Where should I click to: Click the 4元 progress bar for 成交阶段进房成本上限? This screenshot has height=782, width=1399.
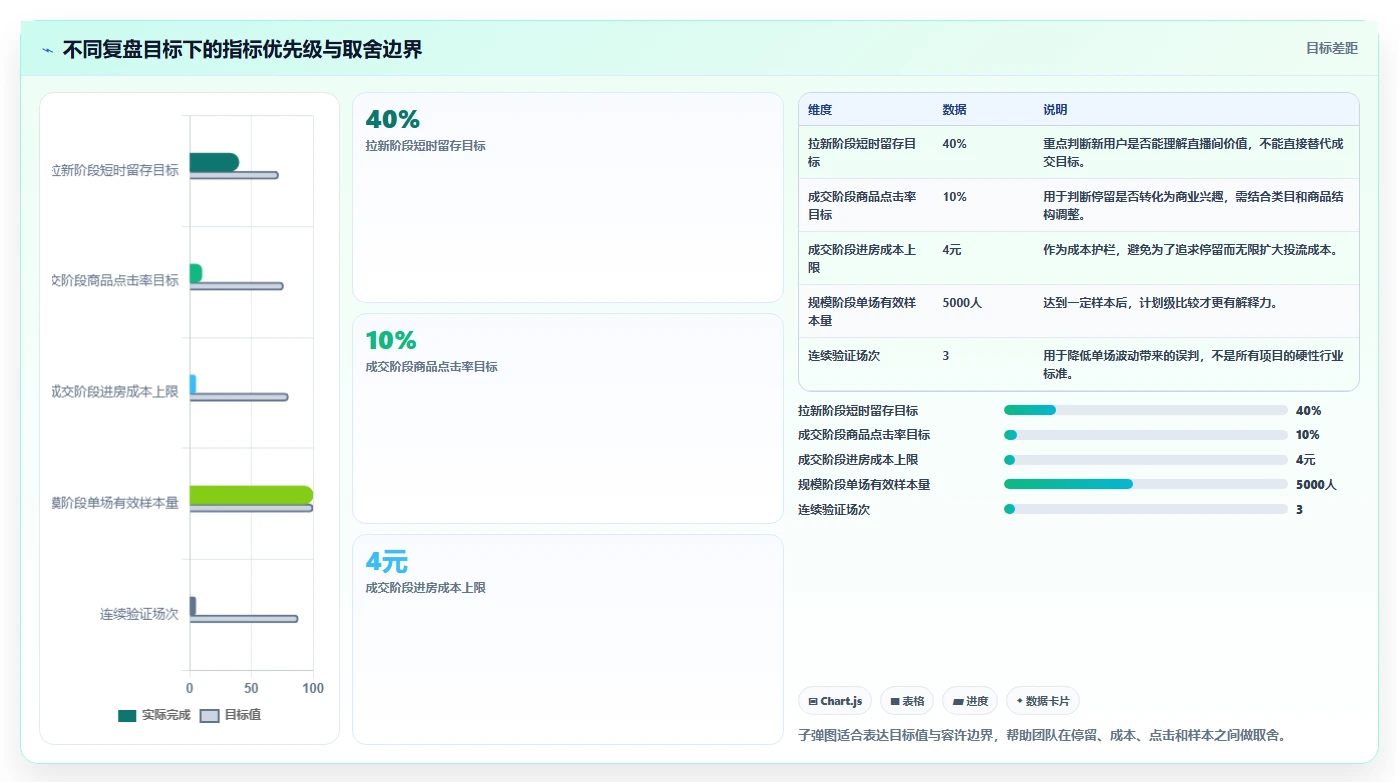click(1145, 460)
